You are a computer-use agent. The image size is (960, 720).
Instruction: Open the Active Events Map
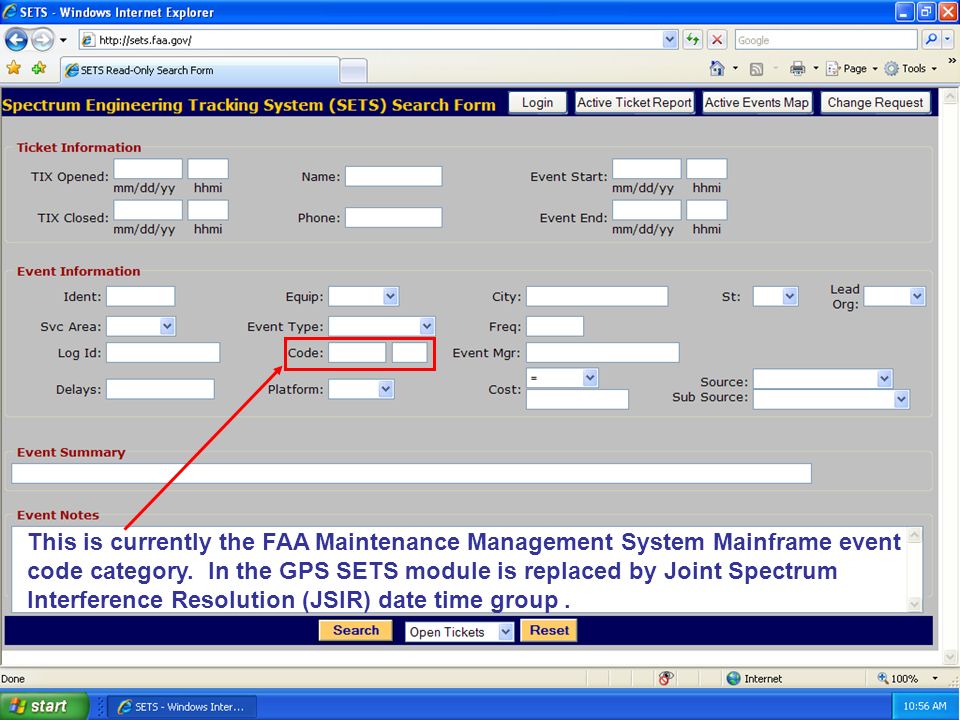coord(757,103)
